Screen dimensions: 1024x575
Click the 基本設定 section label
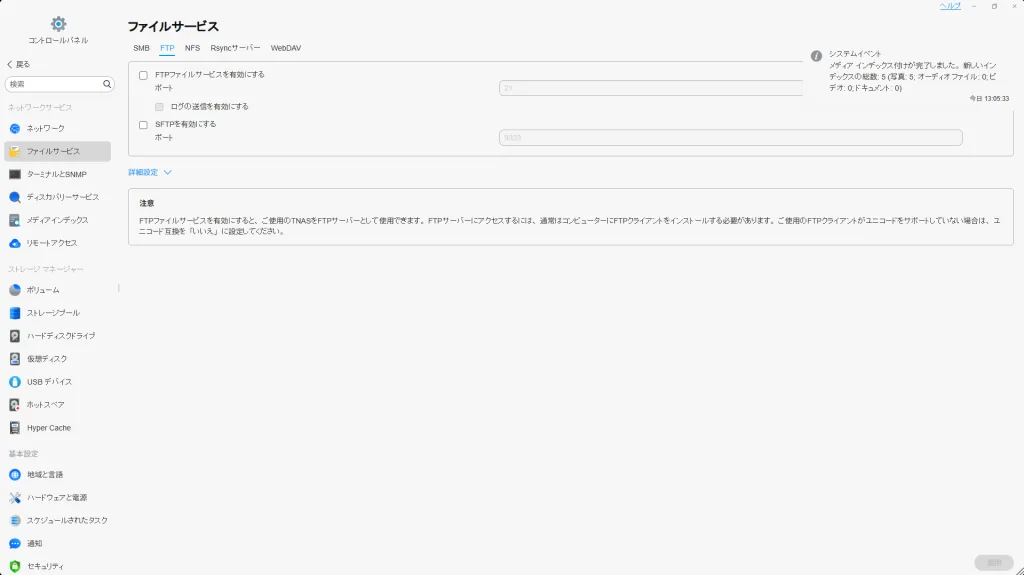23,453
